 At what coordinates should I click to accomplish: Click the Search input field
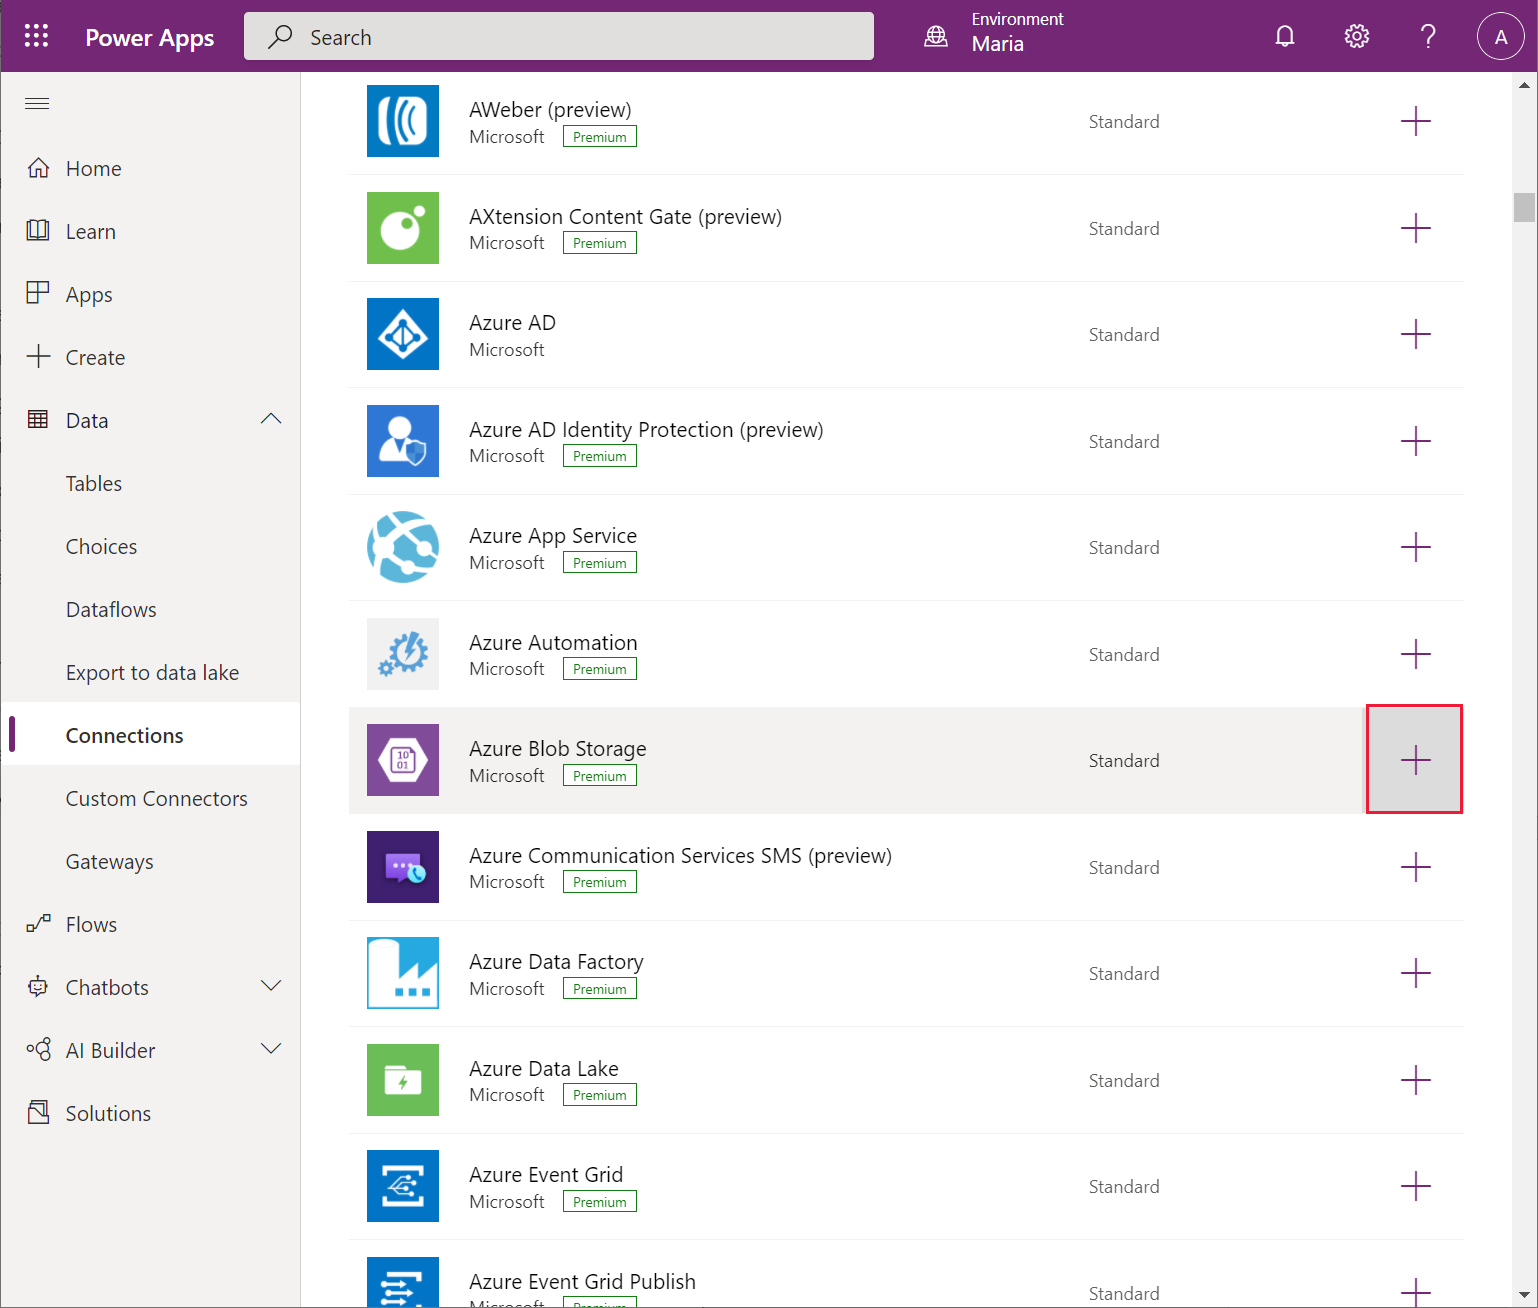[559, 36]
